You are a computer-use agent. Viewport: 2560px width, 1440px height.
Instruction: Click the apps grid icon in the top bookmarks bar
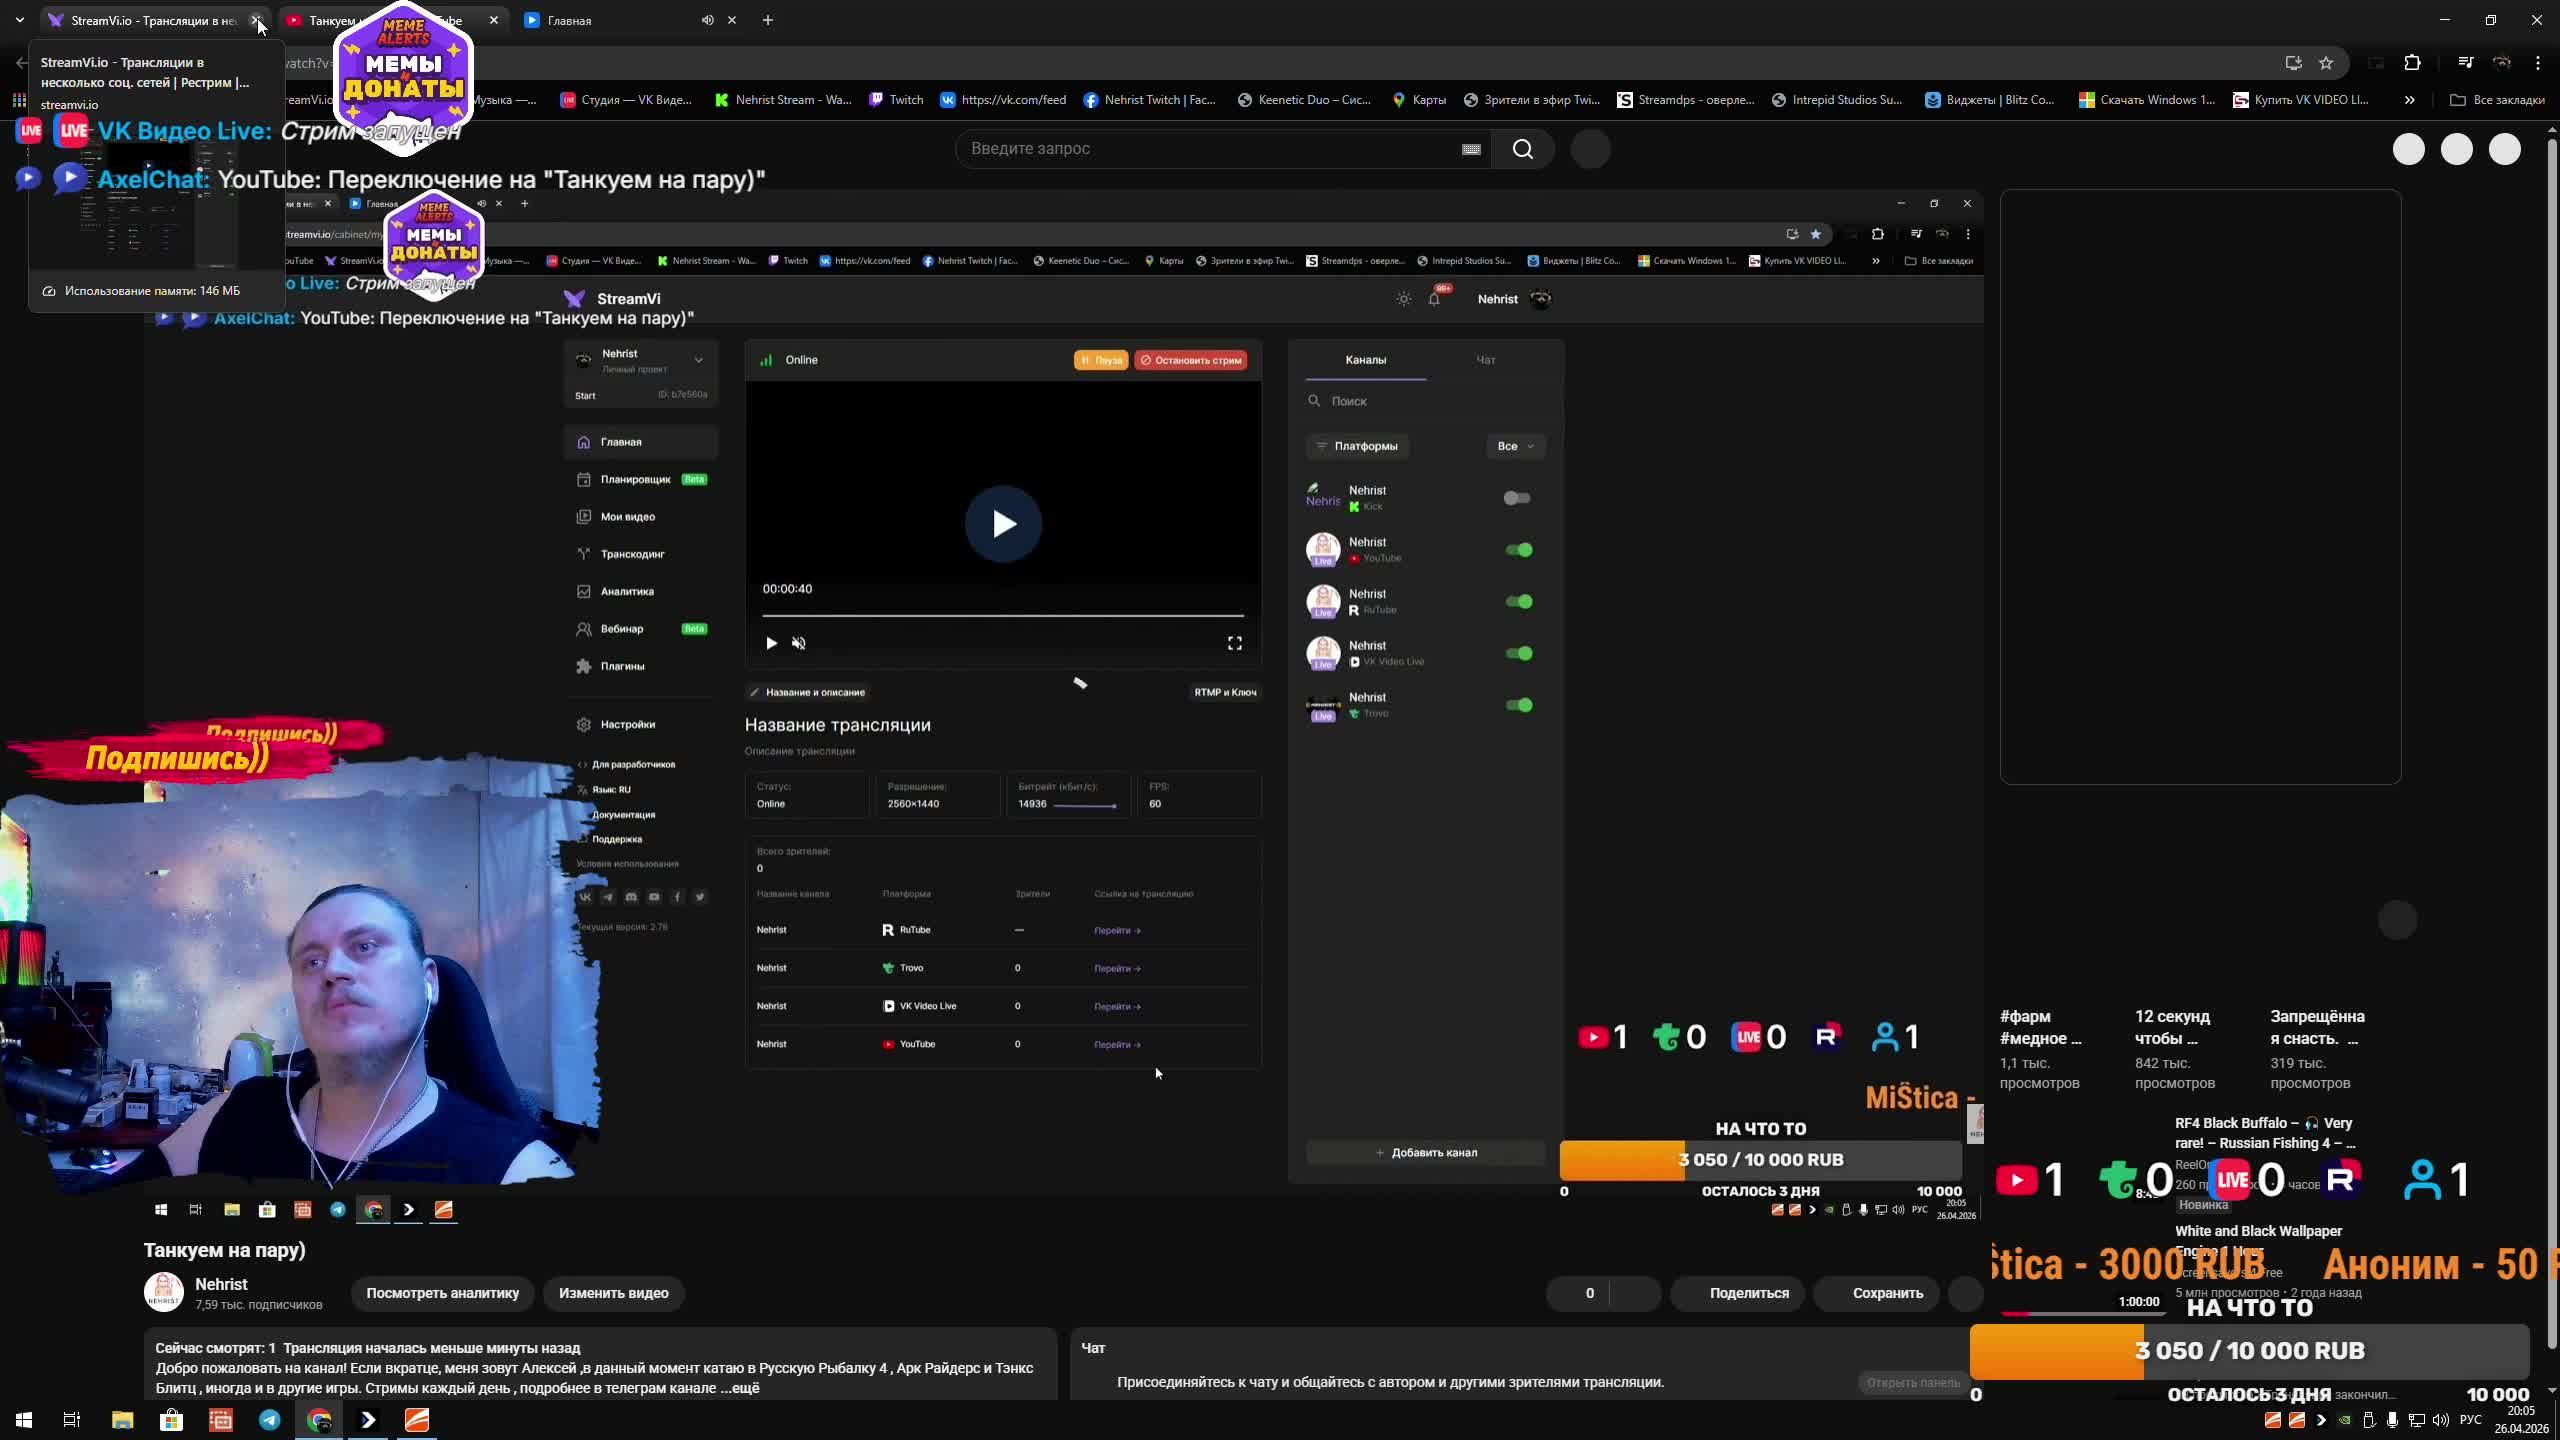click(x=19, y=100)
